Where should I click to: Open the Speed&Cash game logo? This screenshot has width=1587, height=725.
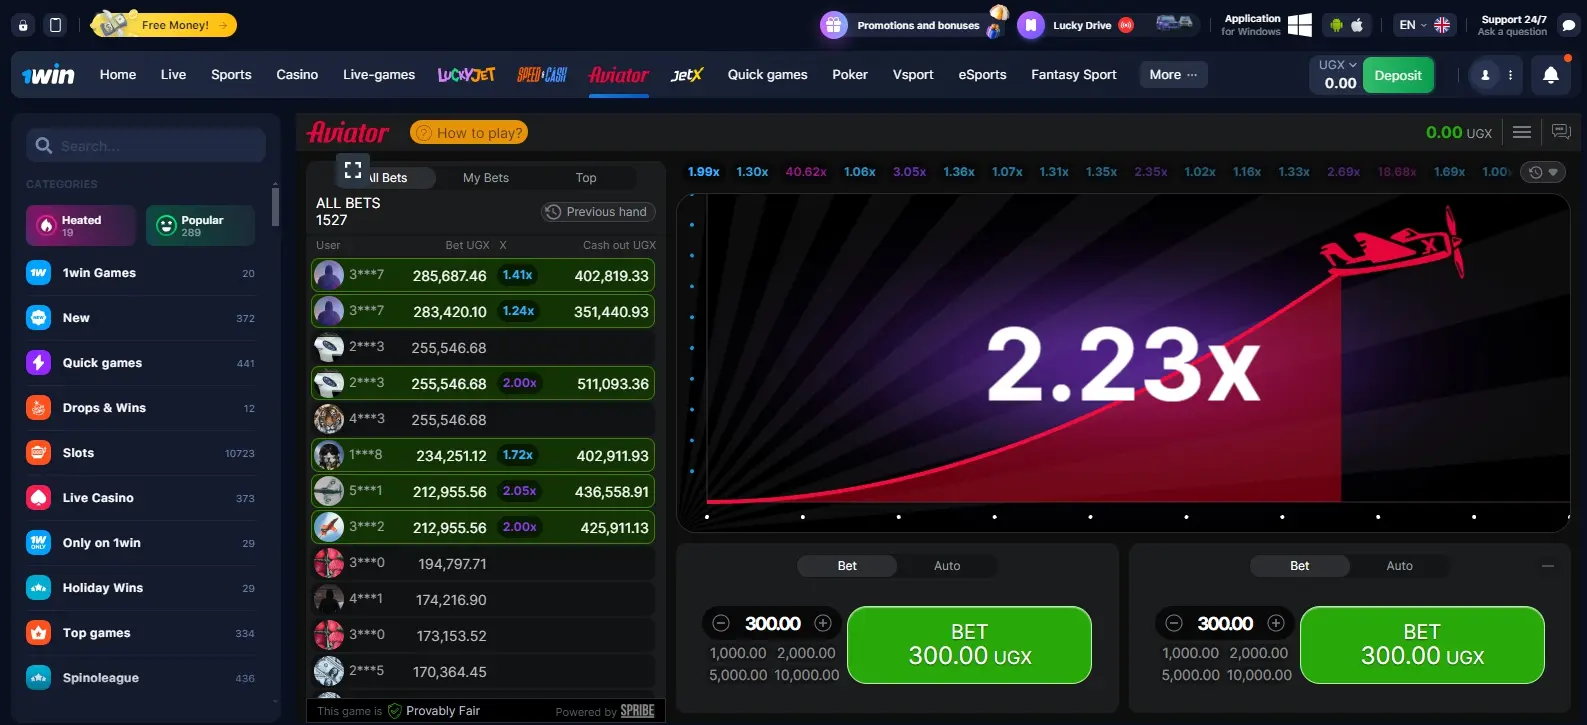click(542, 75)
